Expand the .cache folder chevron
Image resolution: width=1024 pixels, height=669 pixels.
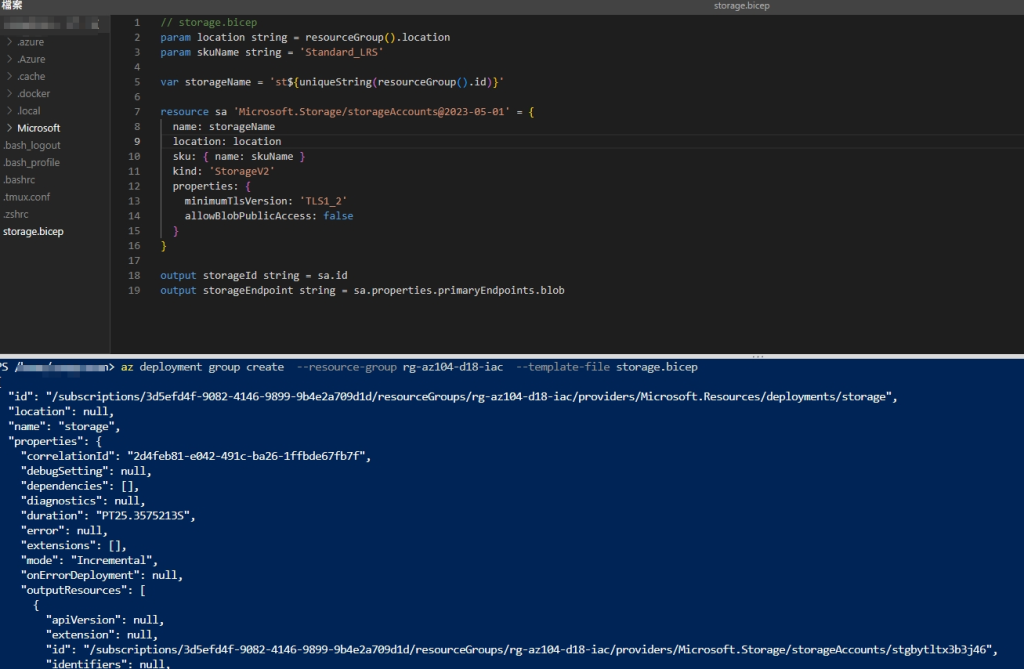[9, 76]
